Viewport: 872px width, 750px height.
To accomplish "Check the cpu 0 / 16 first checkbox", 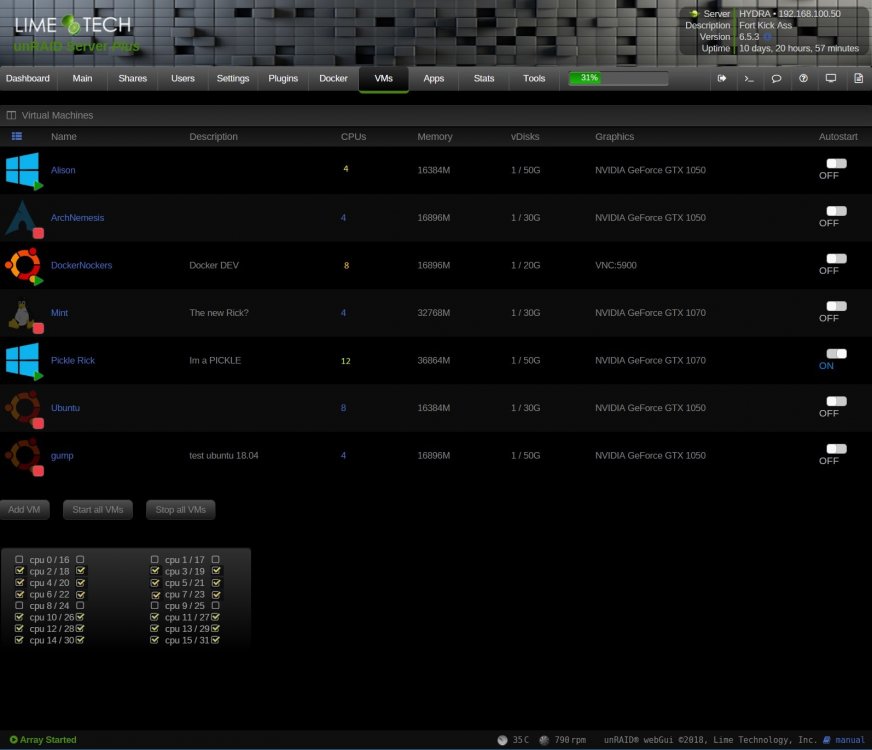I will (x=19, y=559).
